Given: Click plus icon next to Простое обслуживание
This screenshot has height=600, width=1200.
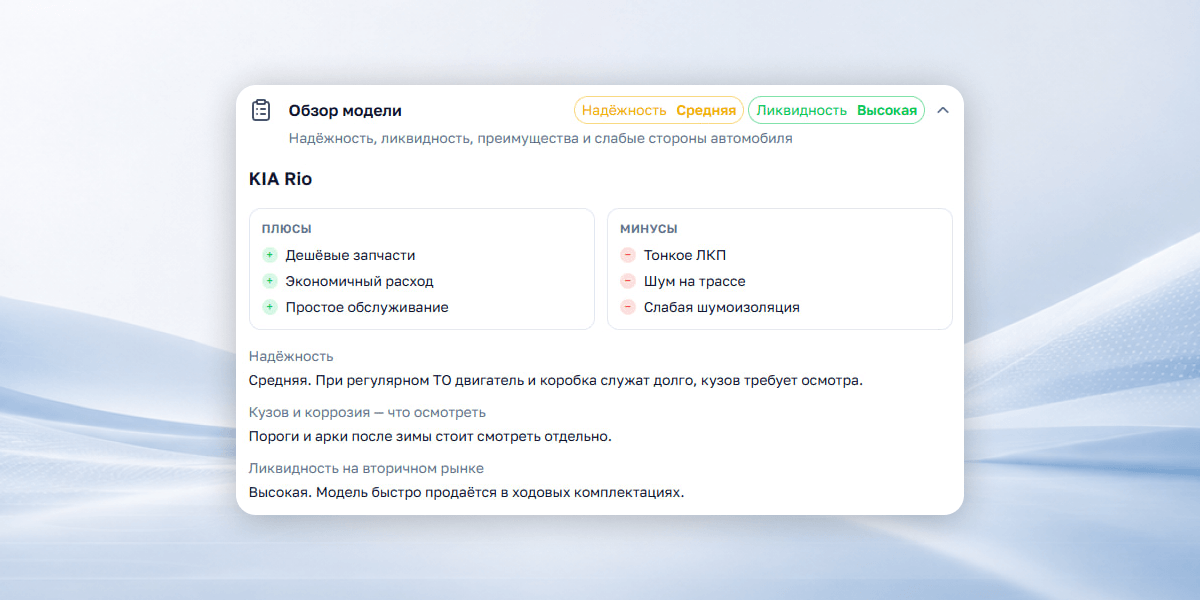Looking at the screenshot, I should [x=269, y=307].
